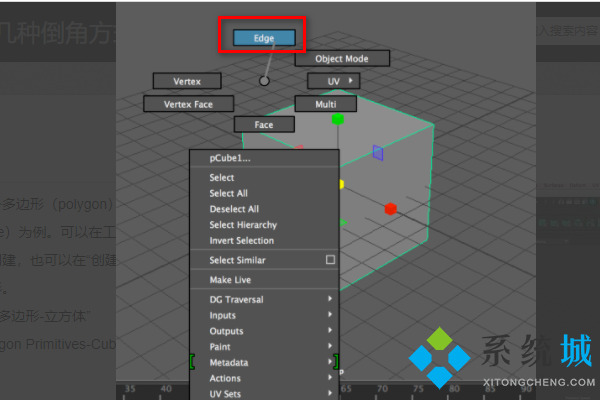Viewport: 600px width, 400px height.
Task: Choose Deselect All menu entry
Action: [234, 209]
